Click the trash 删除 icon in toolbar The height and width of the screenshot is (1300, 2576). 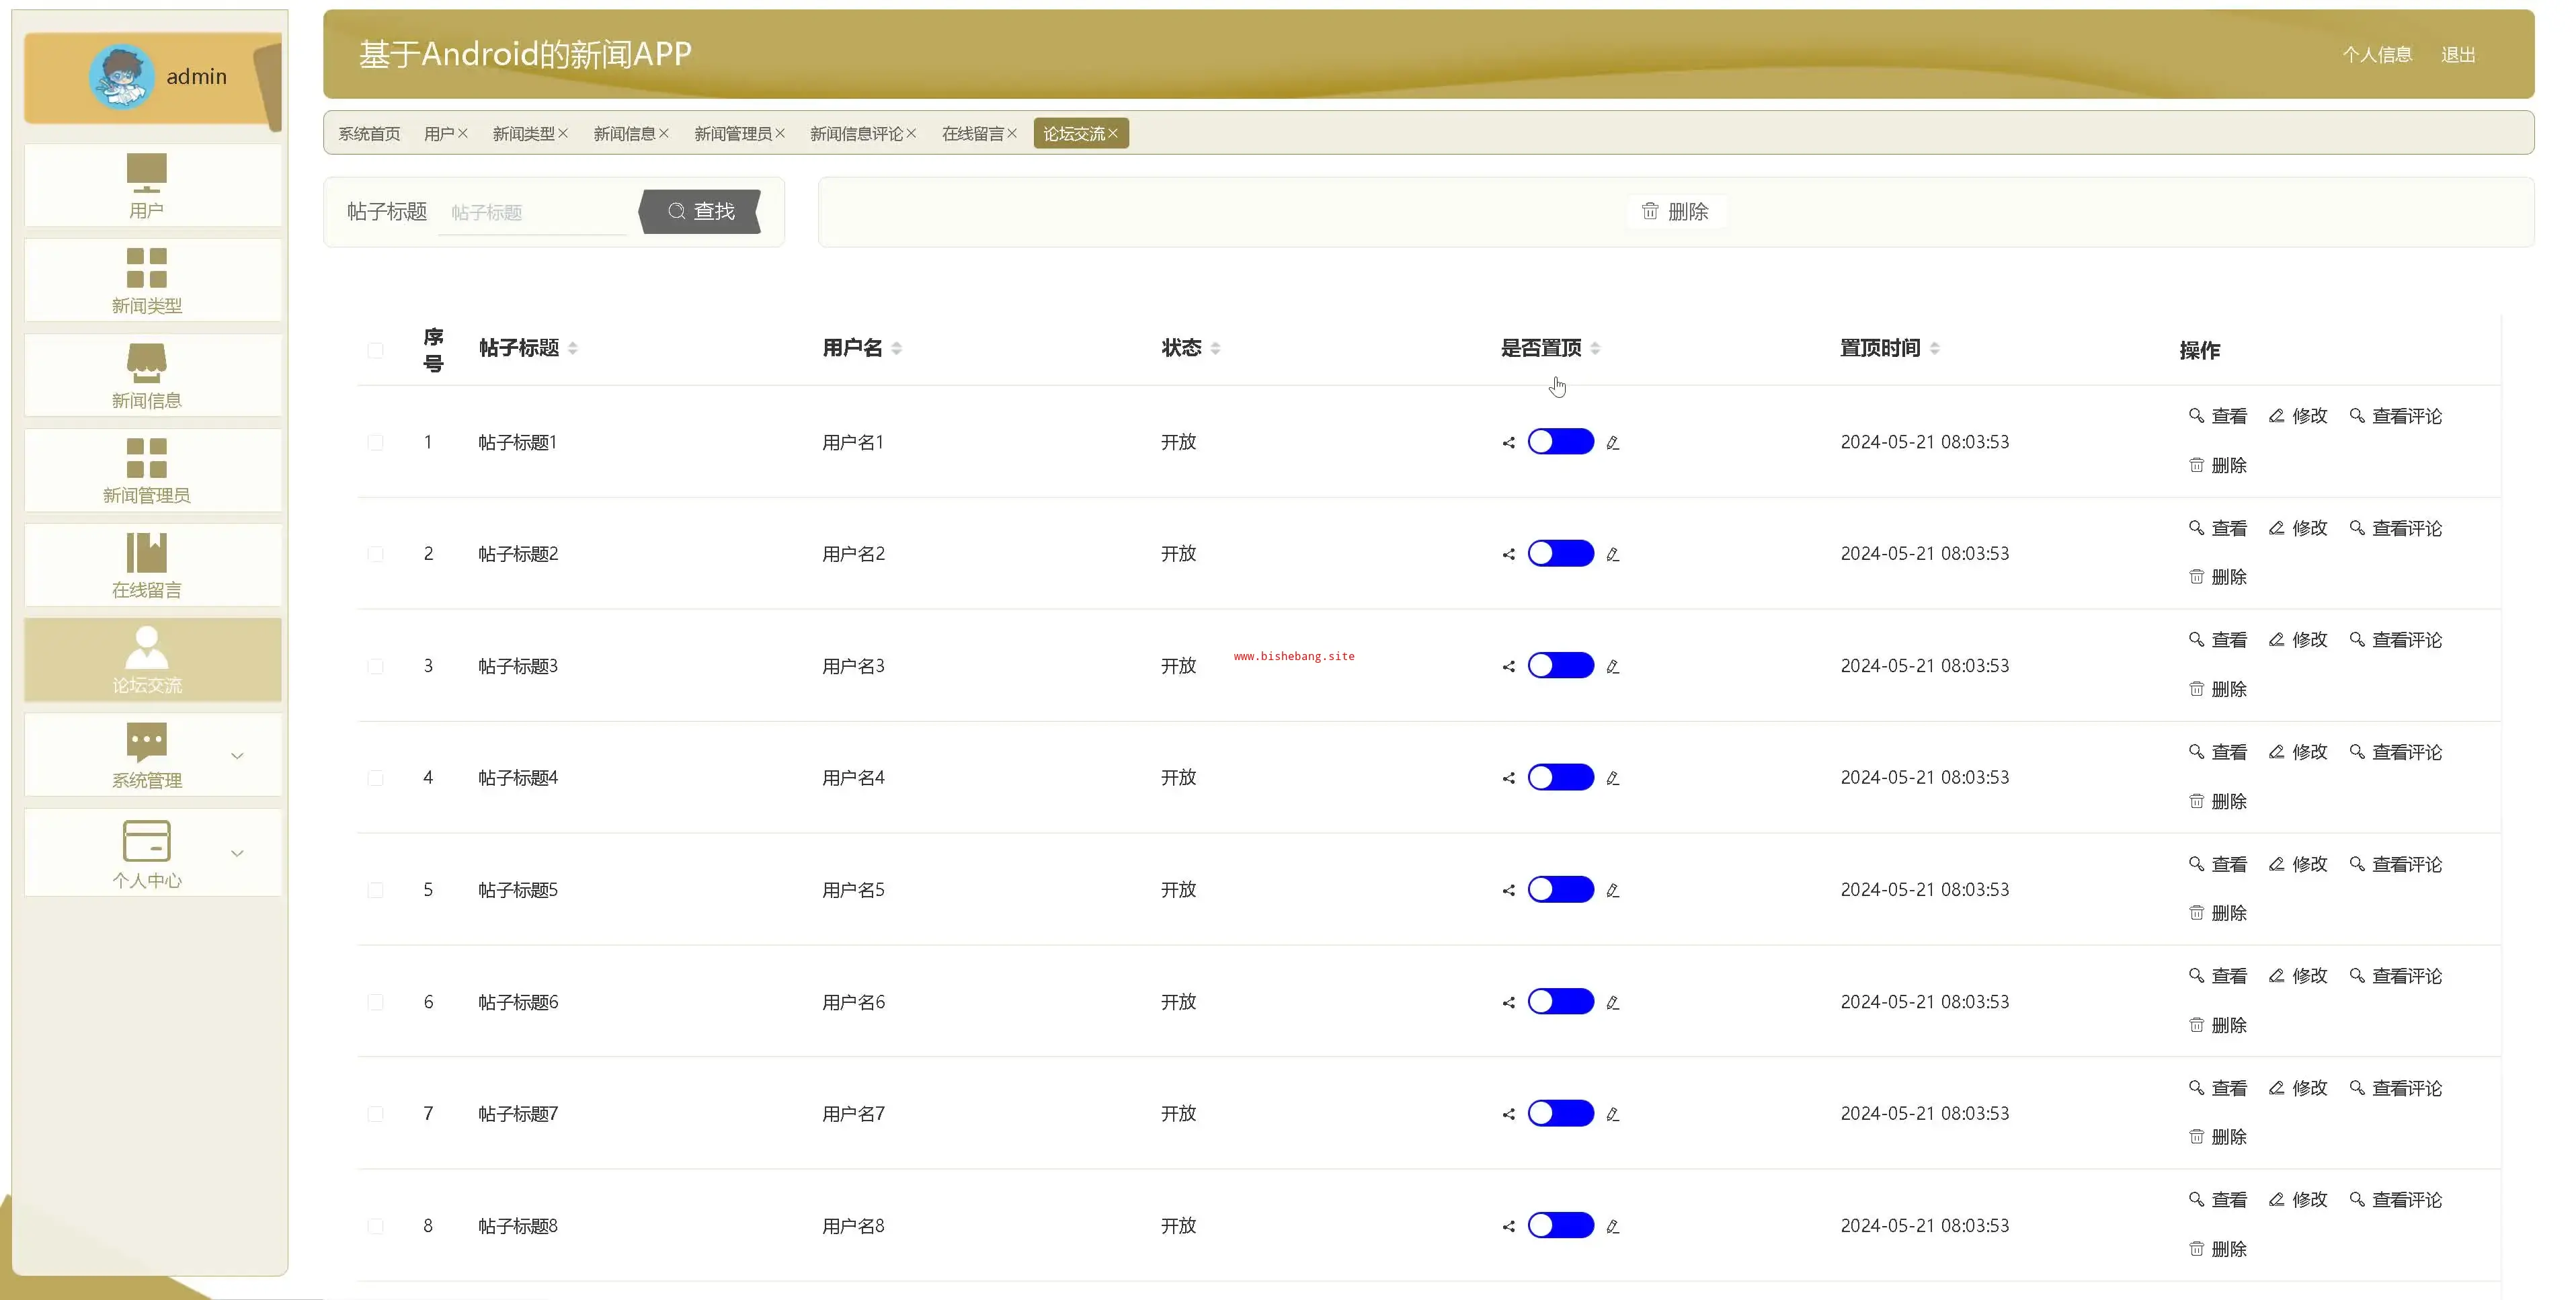(x=1650, y=211)
